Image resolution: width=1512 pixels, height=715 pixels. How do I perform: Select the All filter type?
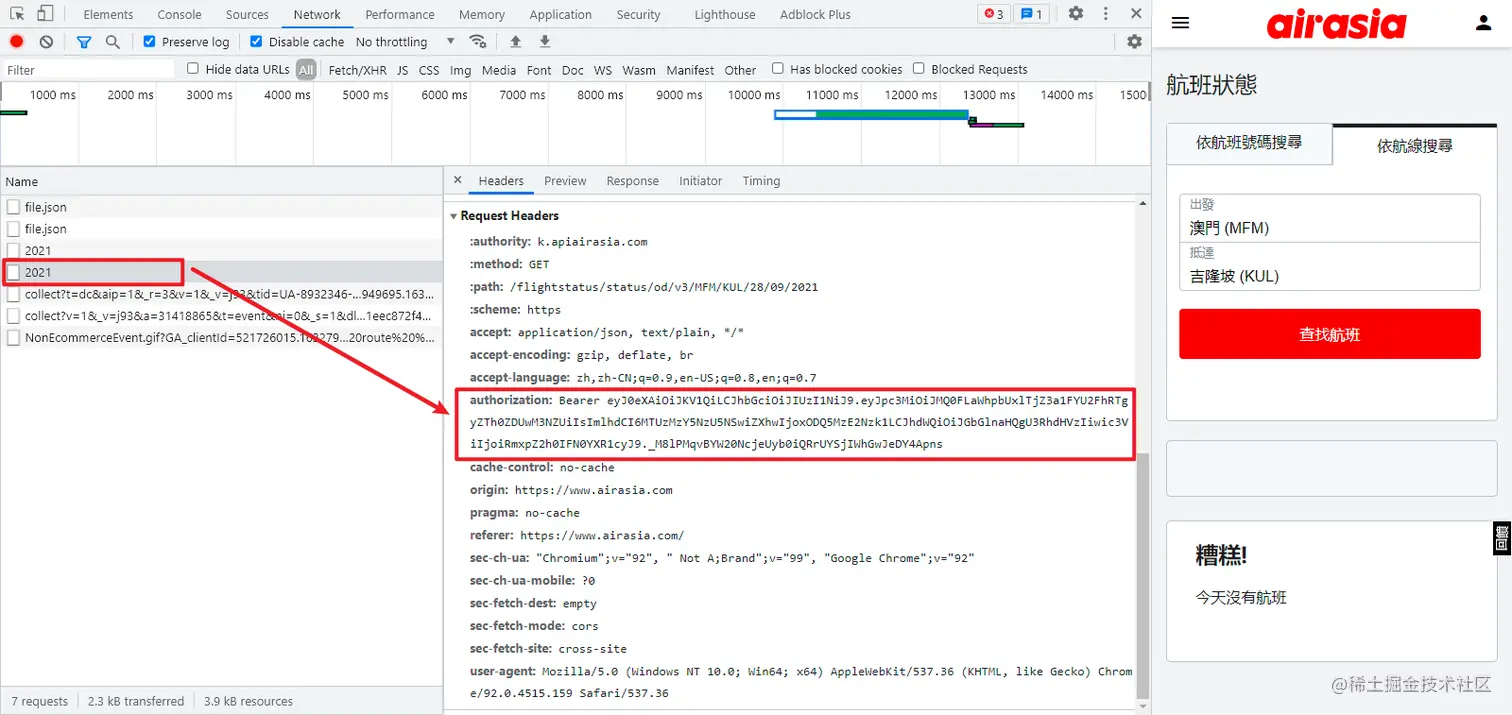[x=306, y=70]
